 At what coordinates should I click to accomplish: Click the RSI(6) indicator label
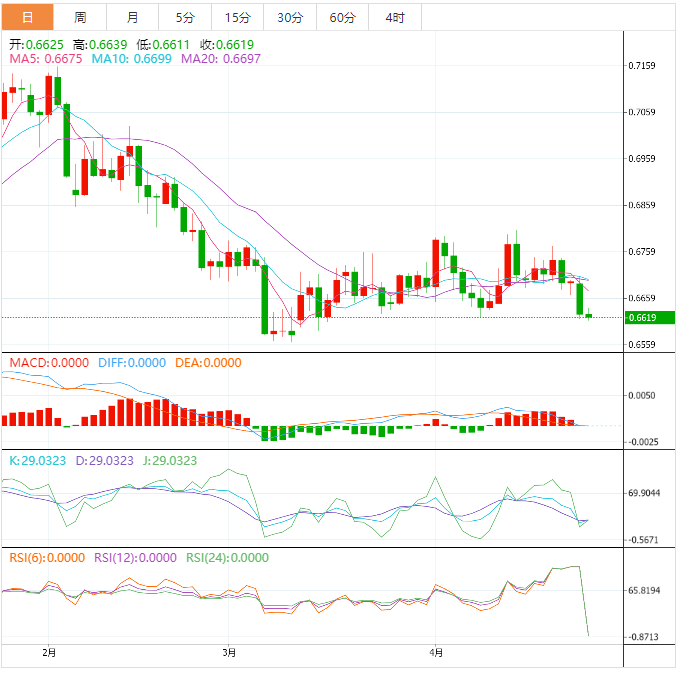[46, 558]
